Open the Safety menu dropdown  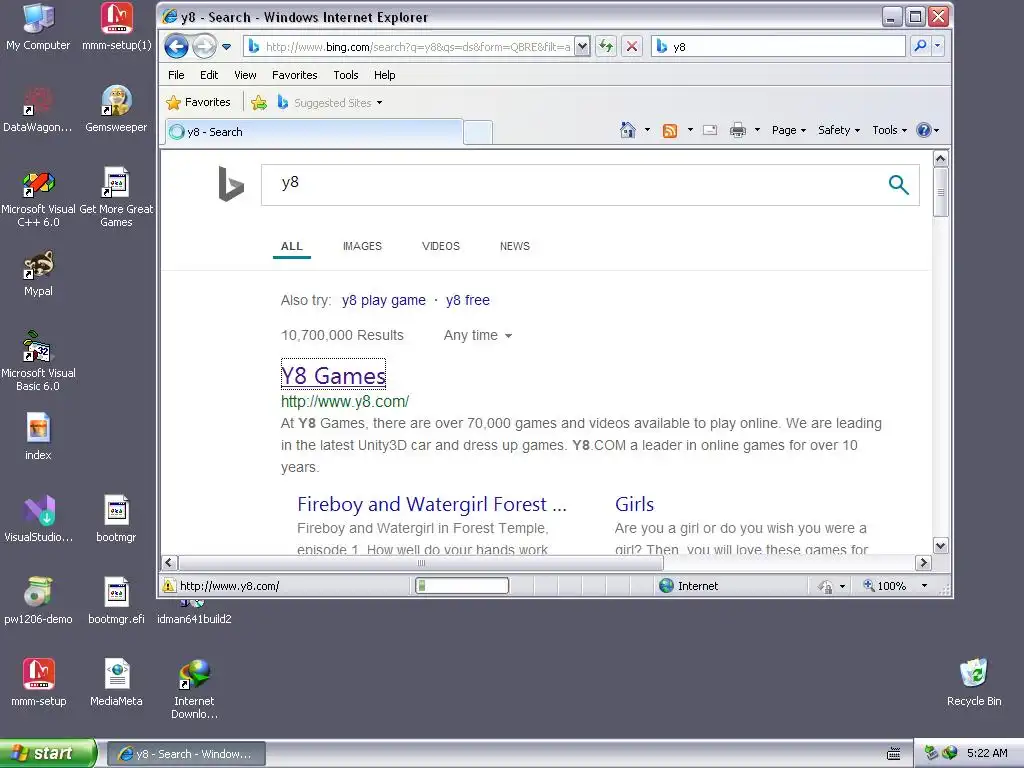839,130
